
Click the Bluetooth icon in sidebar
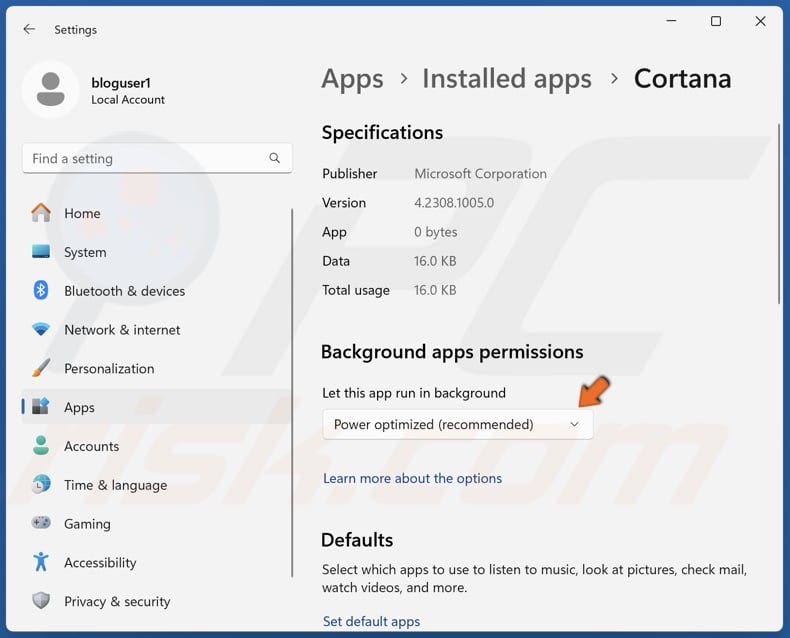(41, 290)
